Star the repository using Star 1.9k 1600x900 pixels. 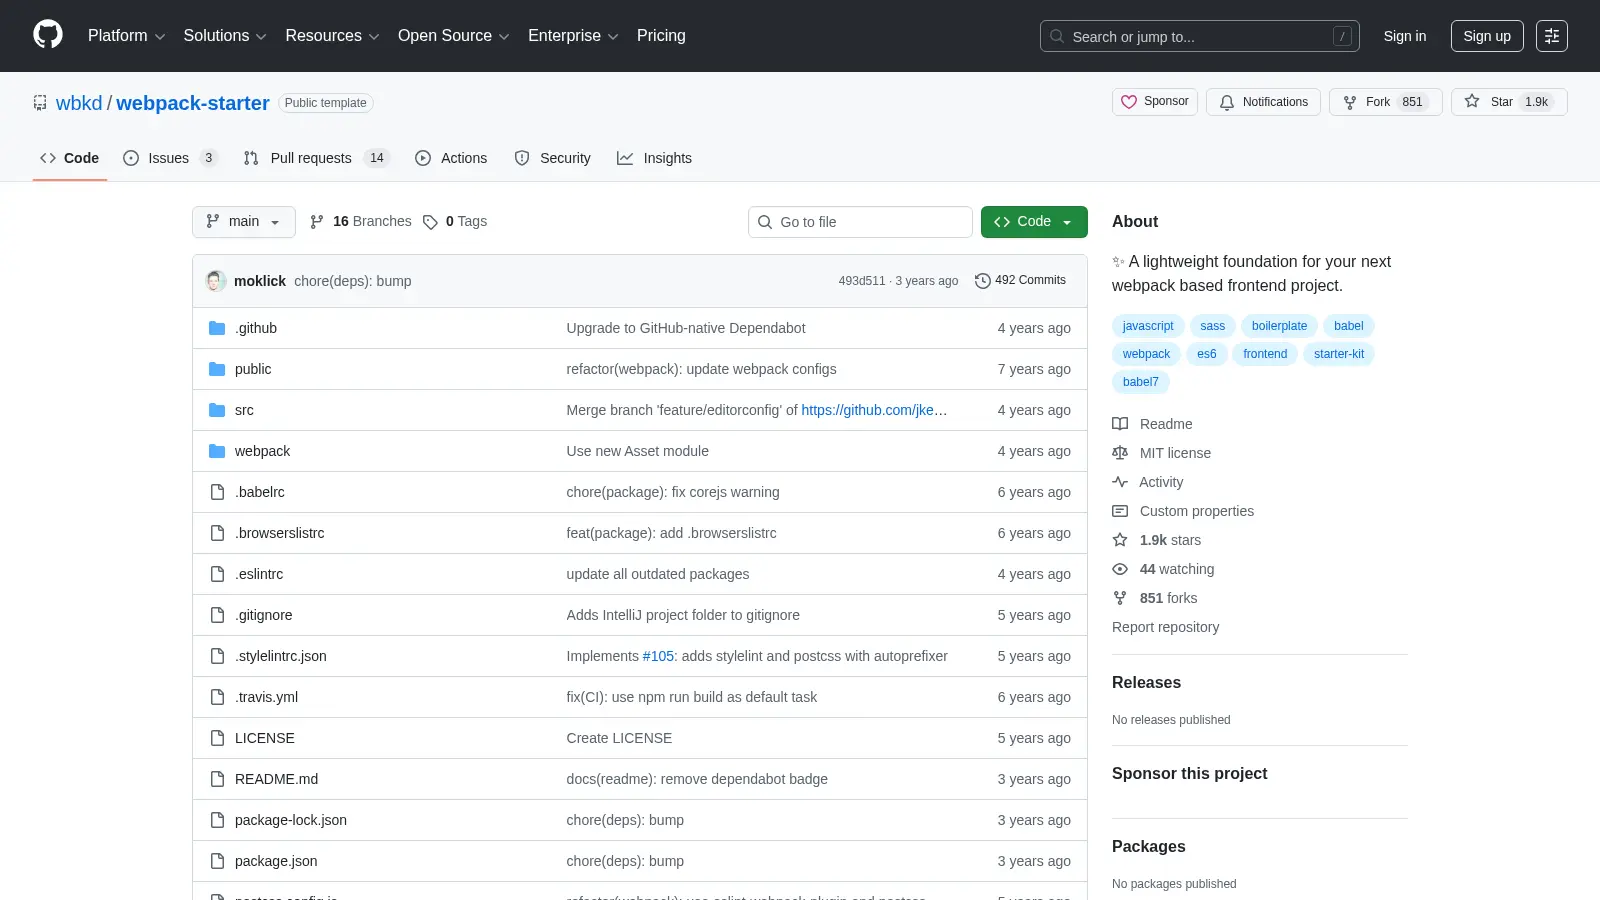tap(1509, 102)
